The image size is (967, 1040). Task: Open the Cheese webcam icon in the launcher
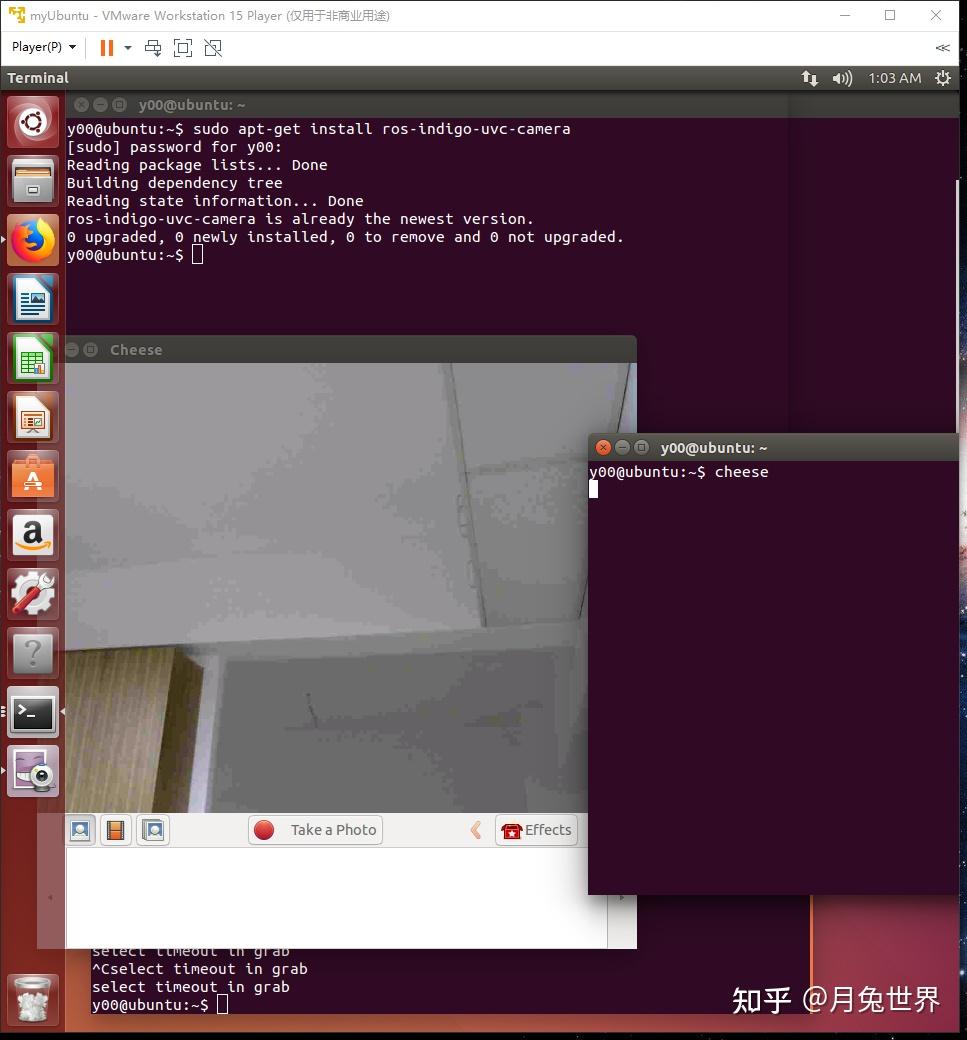[x=33, y=770]
